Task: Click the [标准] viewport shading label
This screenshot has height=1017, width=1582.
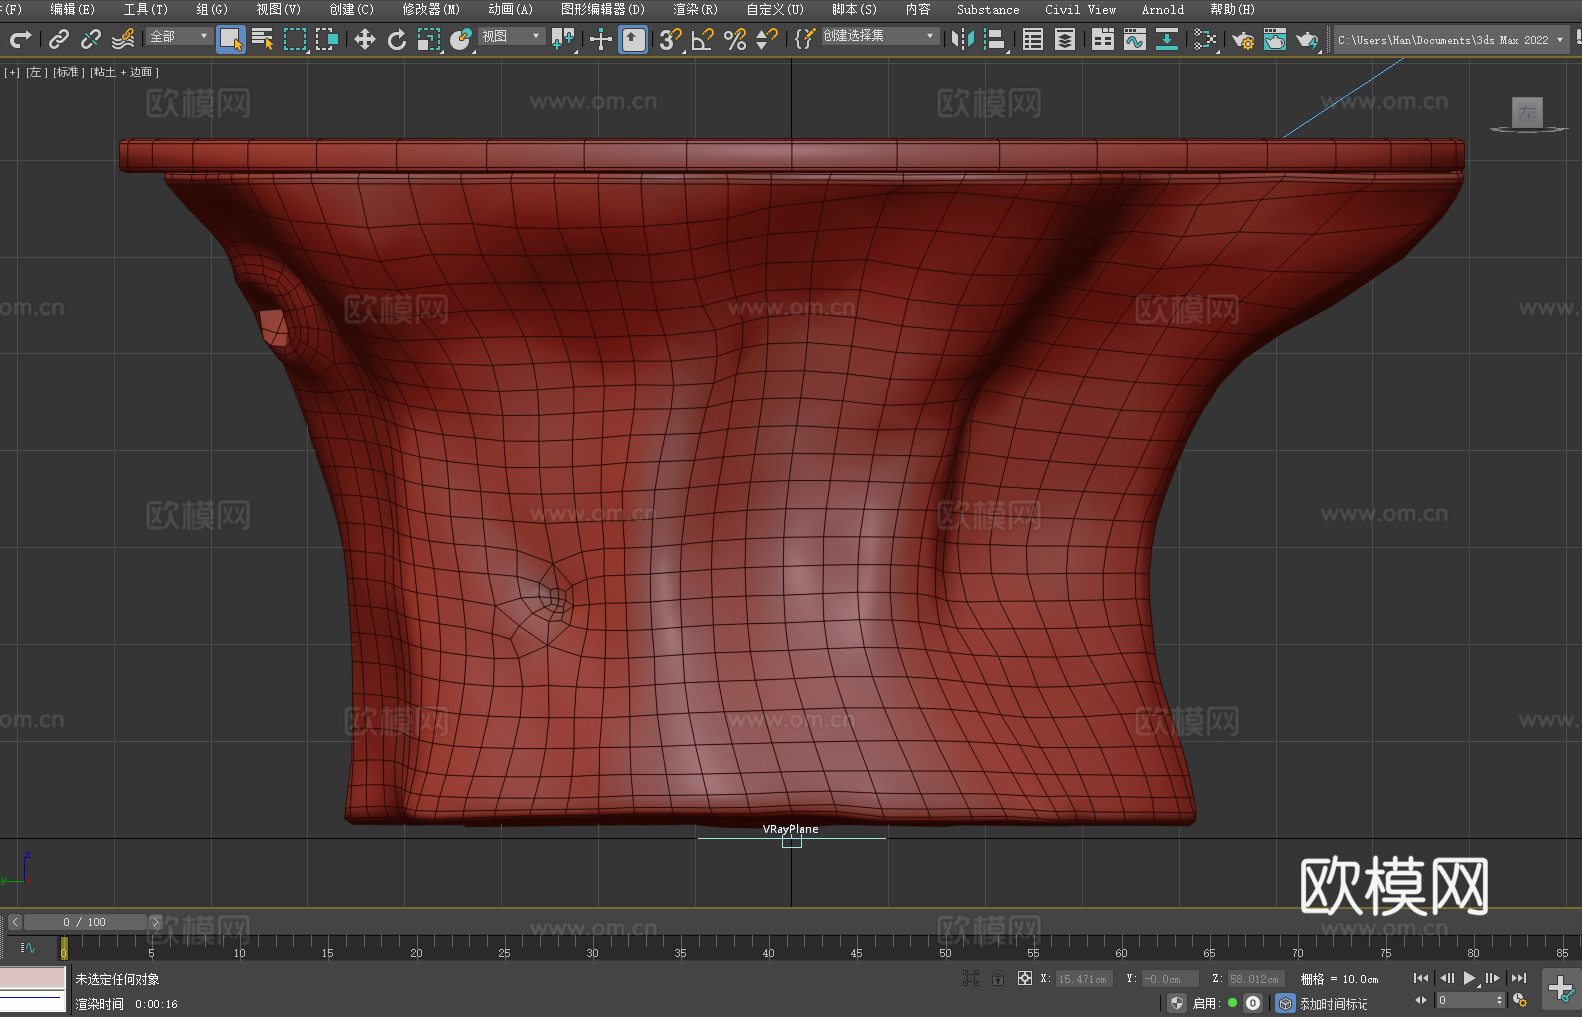Action: [68, 72]
